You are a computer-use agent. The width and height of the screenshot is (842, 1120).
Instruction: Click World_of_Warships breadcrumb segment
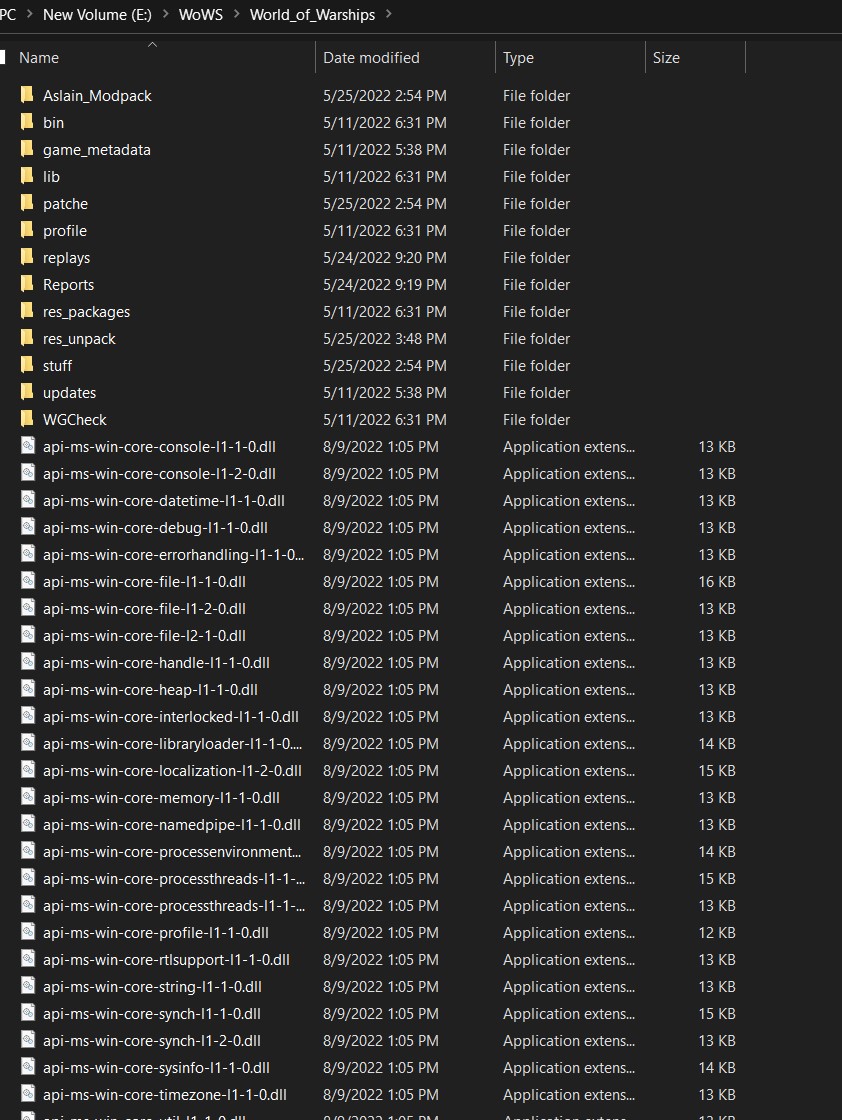[x=312, y=14]
